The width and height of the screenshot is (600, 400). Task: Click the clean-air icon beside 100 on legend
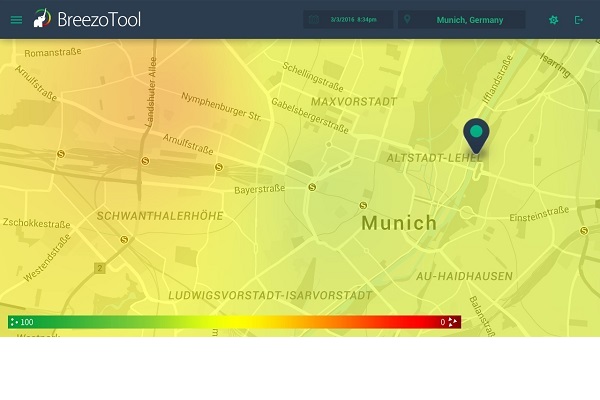(x=14, y=322)
